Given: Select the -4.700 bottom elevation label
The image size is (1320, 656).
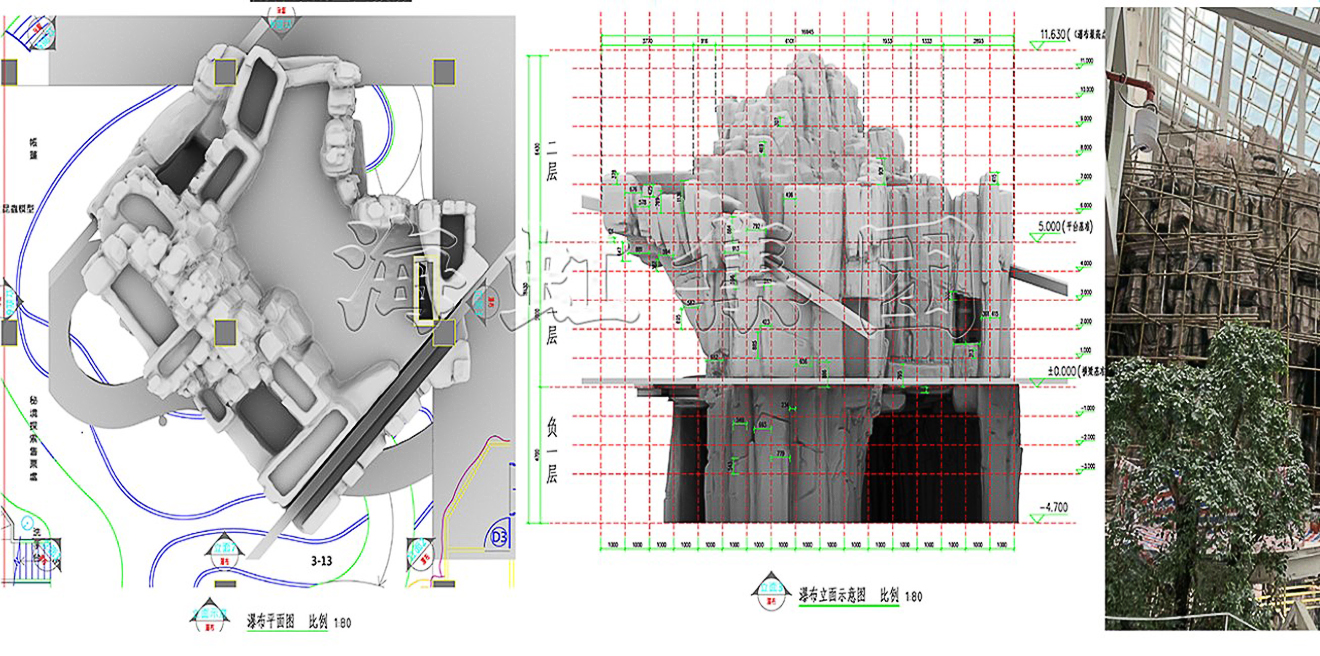Looking at the screenshot, I should click(x=1052, y=507).
